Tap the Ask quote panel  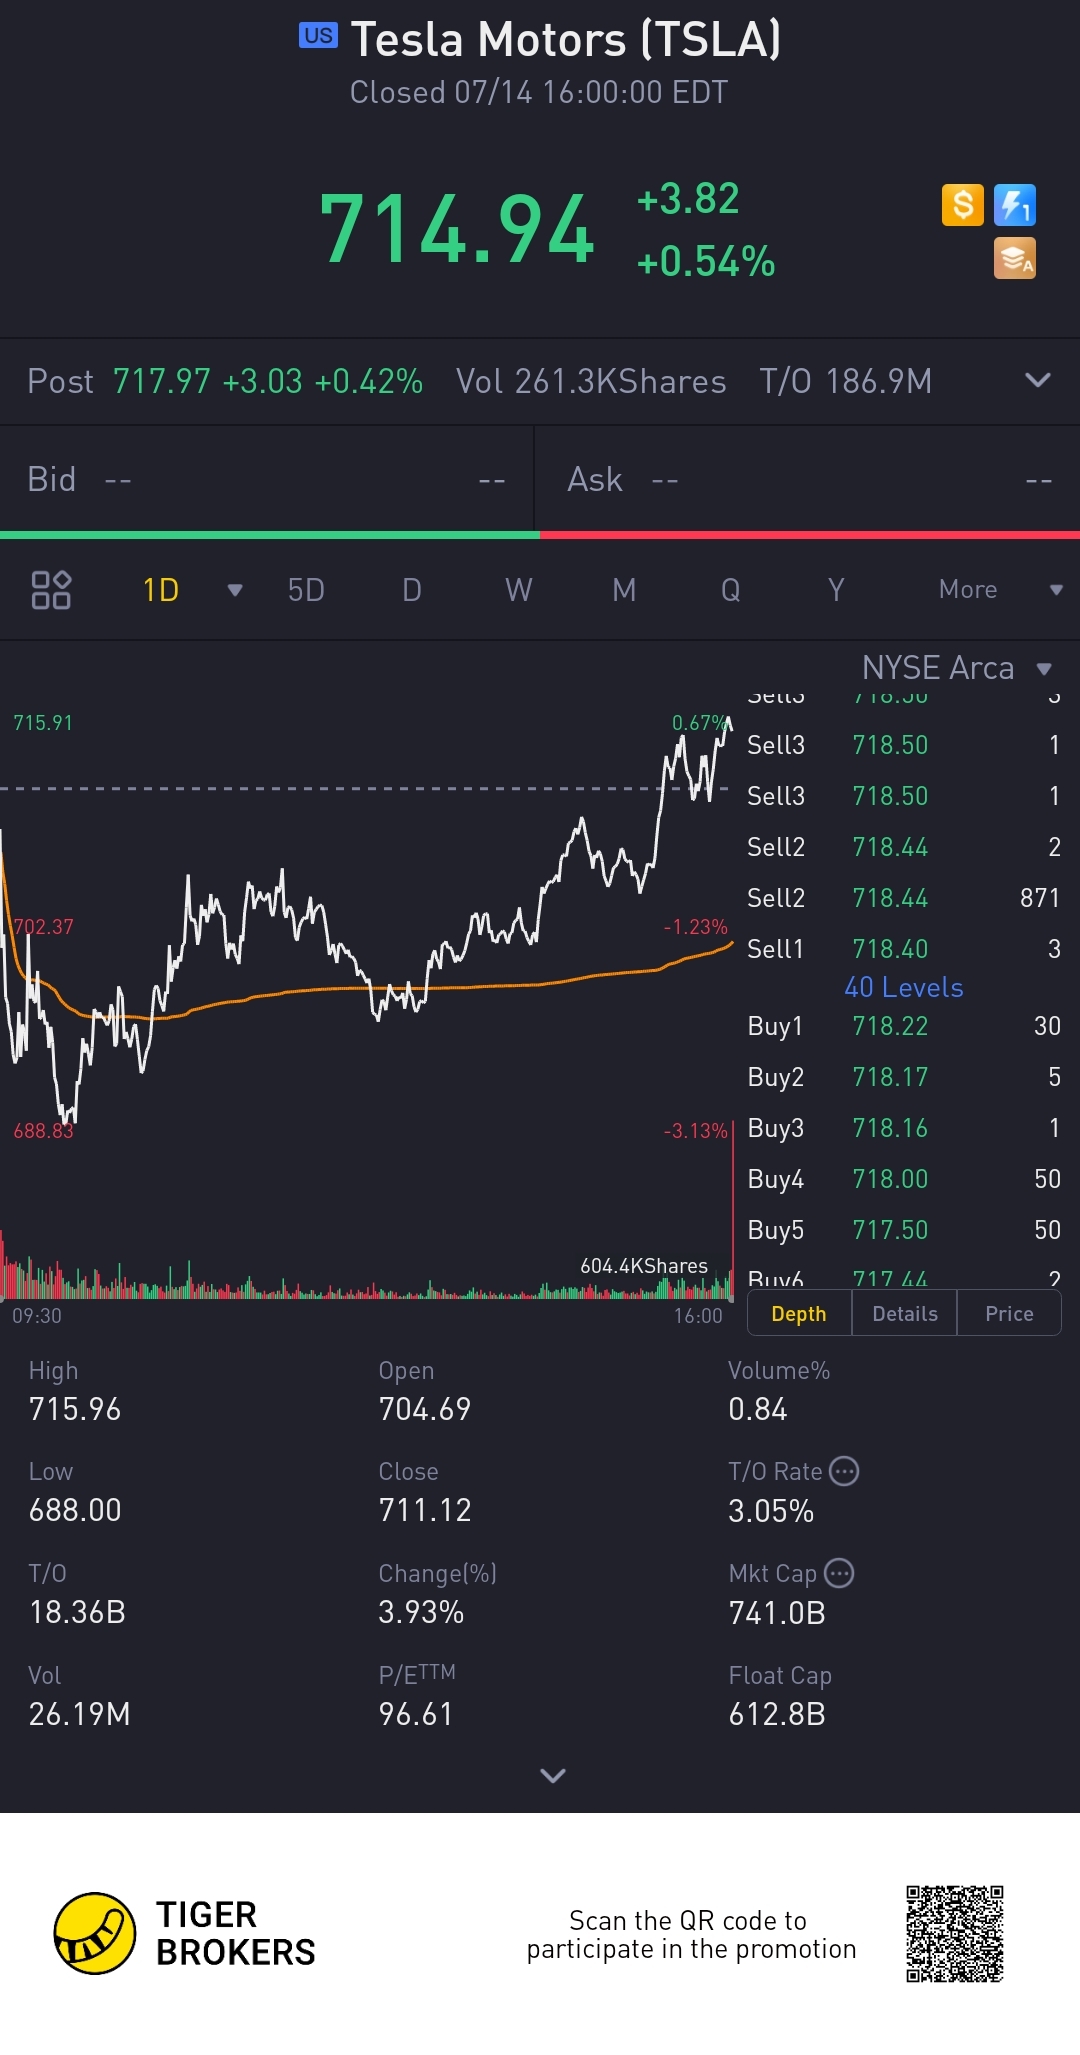click(809, 480)
